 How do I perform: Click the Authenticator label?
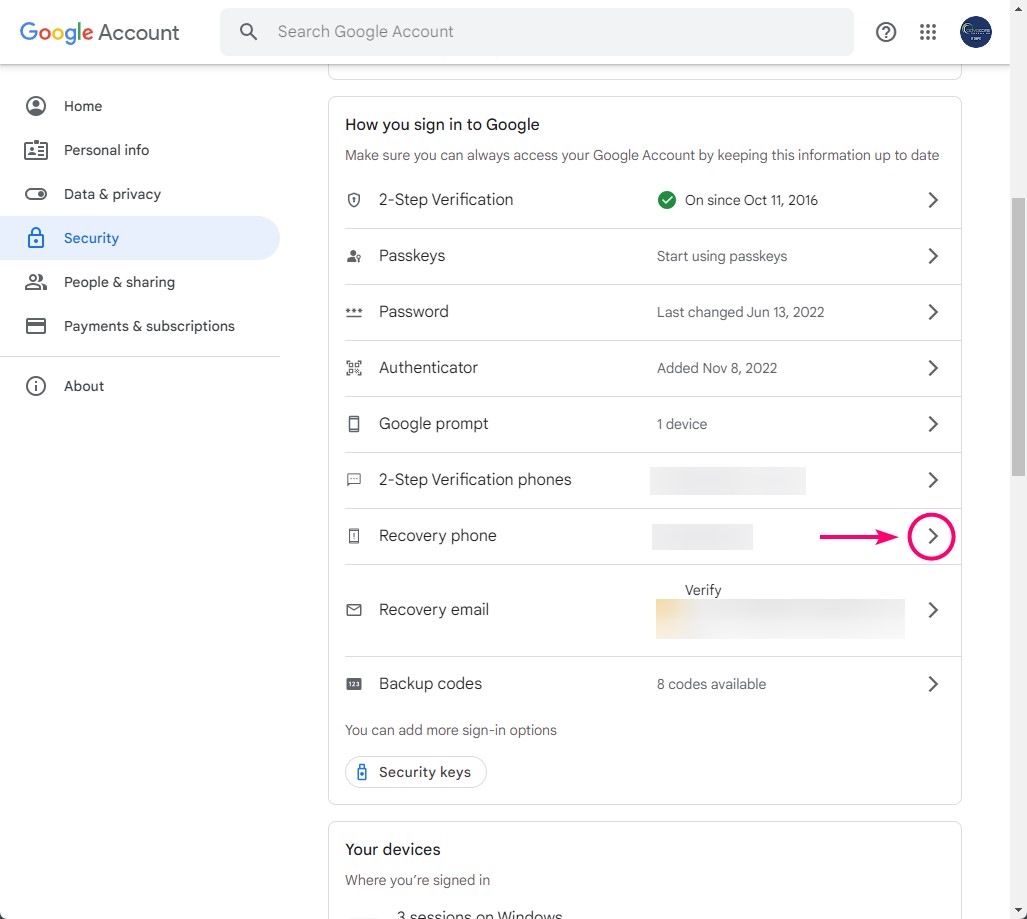[x=428, y=367]
